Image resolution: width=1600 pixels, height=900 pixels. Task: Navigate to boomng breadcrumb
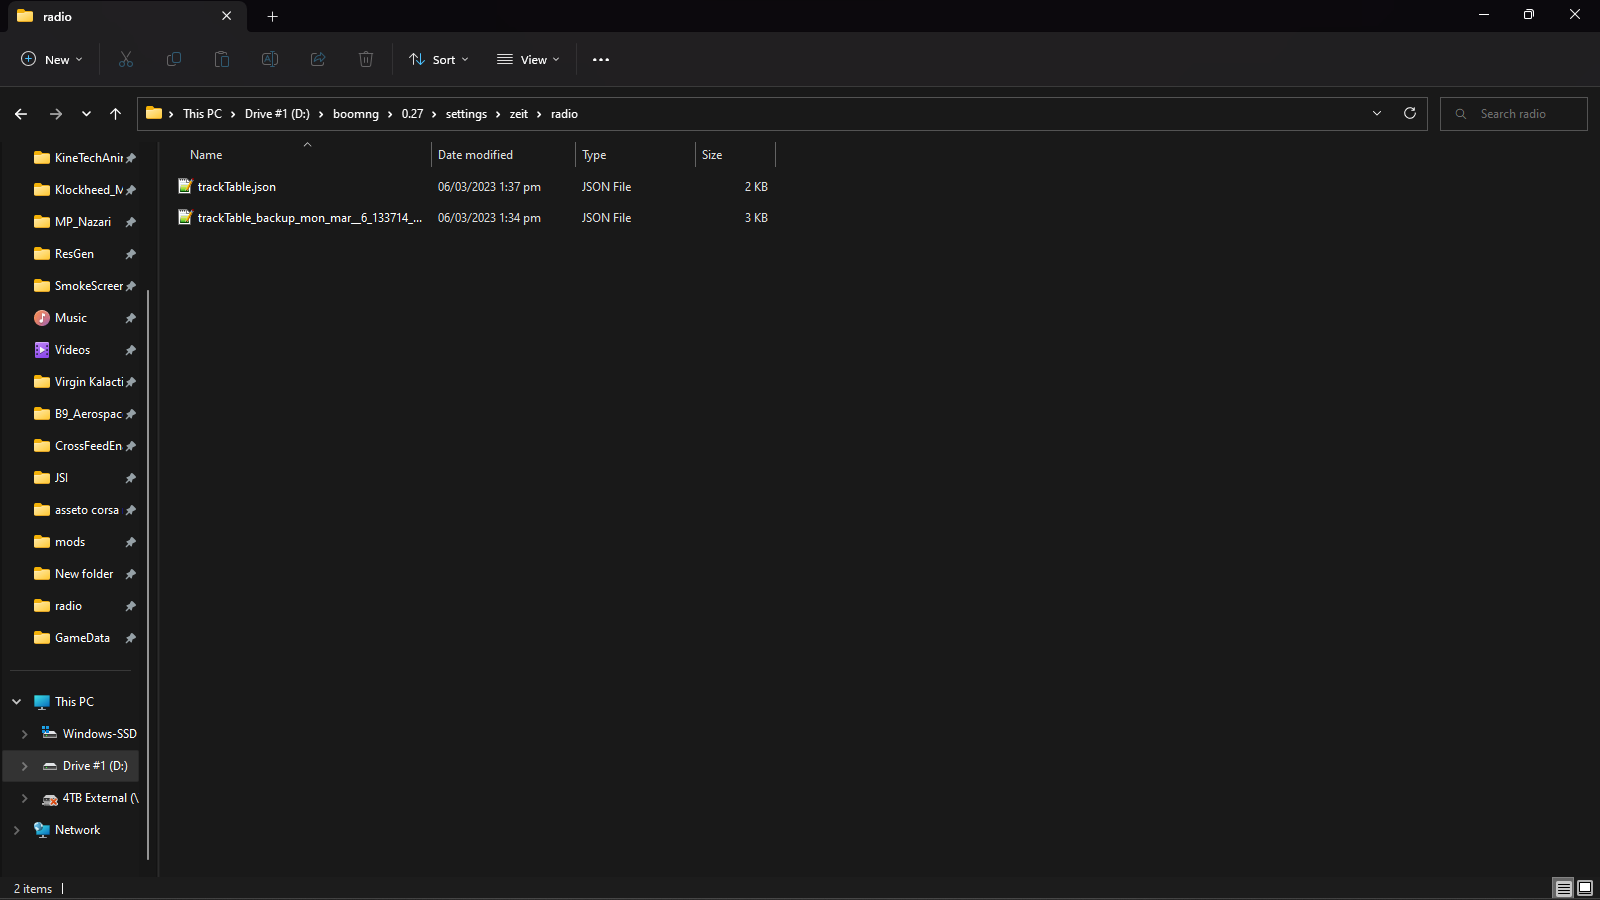(356, 114)
